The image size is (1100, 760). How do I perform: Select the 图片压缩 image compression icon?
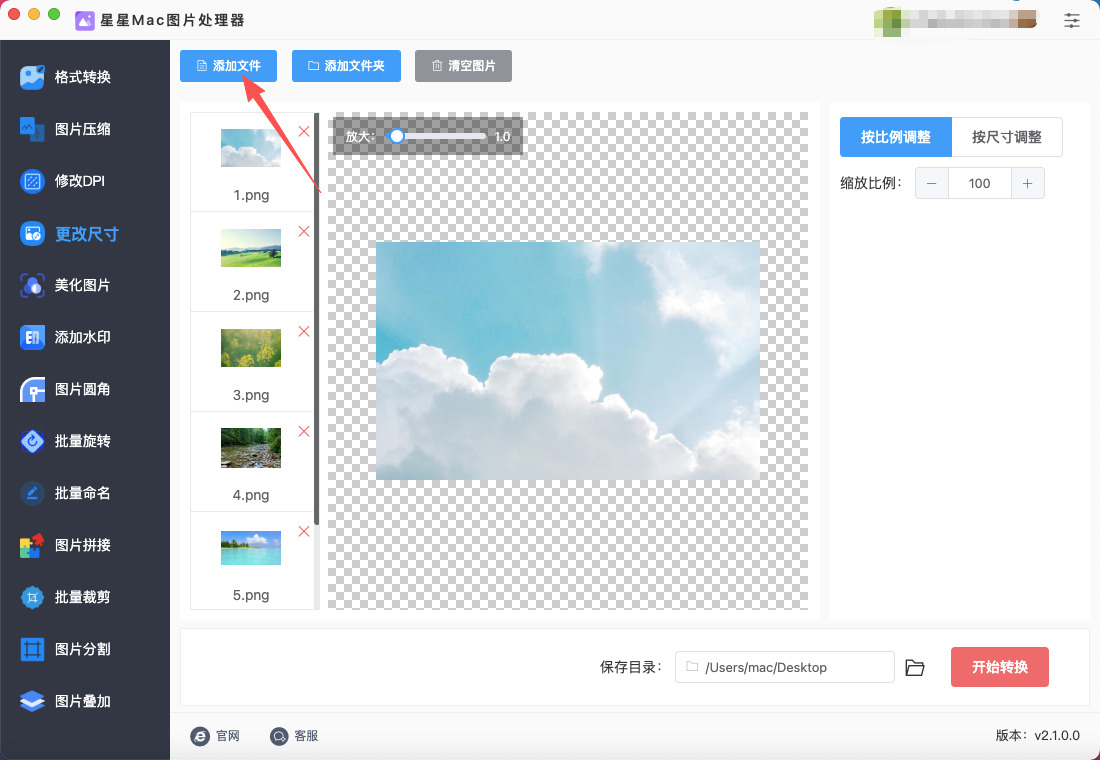click(x=32, y=129)
